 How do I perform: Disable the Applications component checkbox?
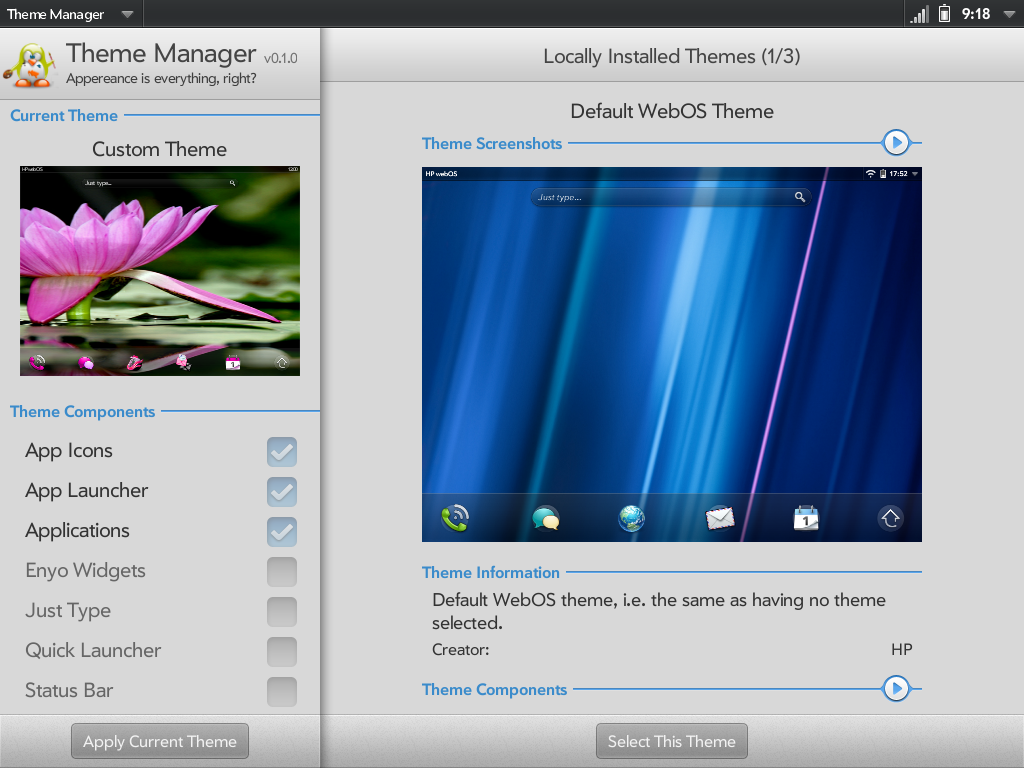[x=282, y=532]
